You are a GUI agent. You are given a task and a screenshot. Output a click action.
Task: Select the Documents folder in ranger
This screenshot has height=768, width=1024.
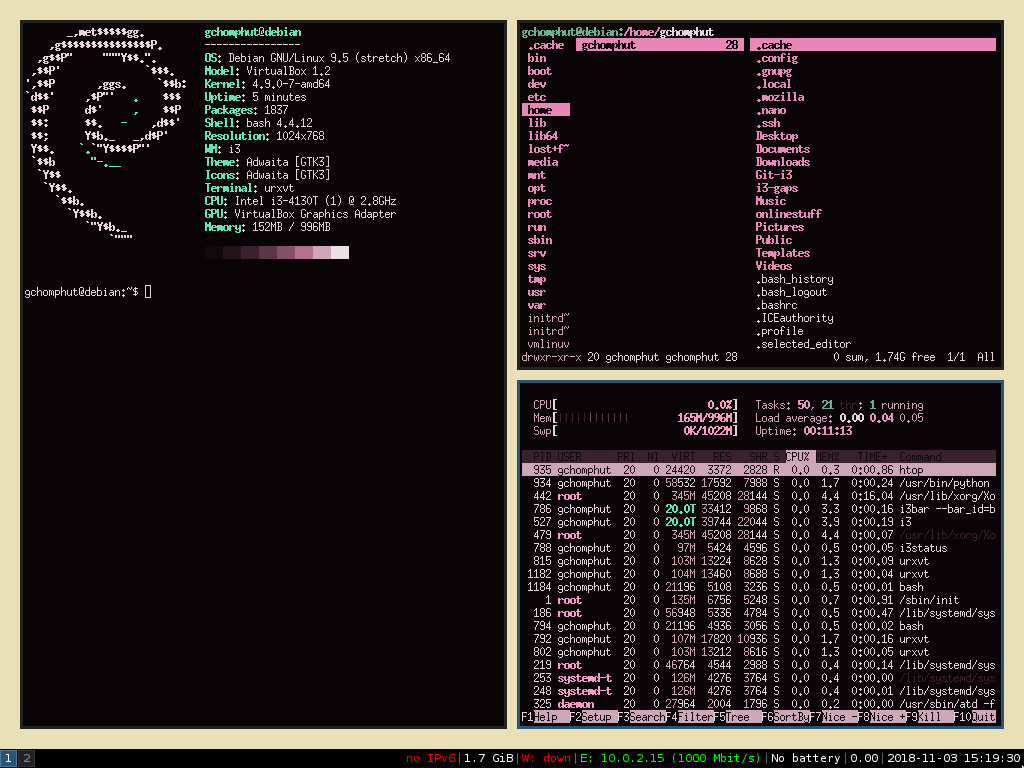click(x=782, y=149)
